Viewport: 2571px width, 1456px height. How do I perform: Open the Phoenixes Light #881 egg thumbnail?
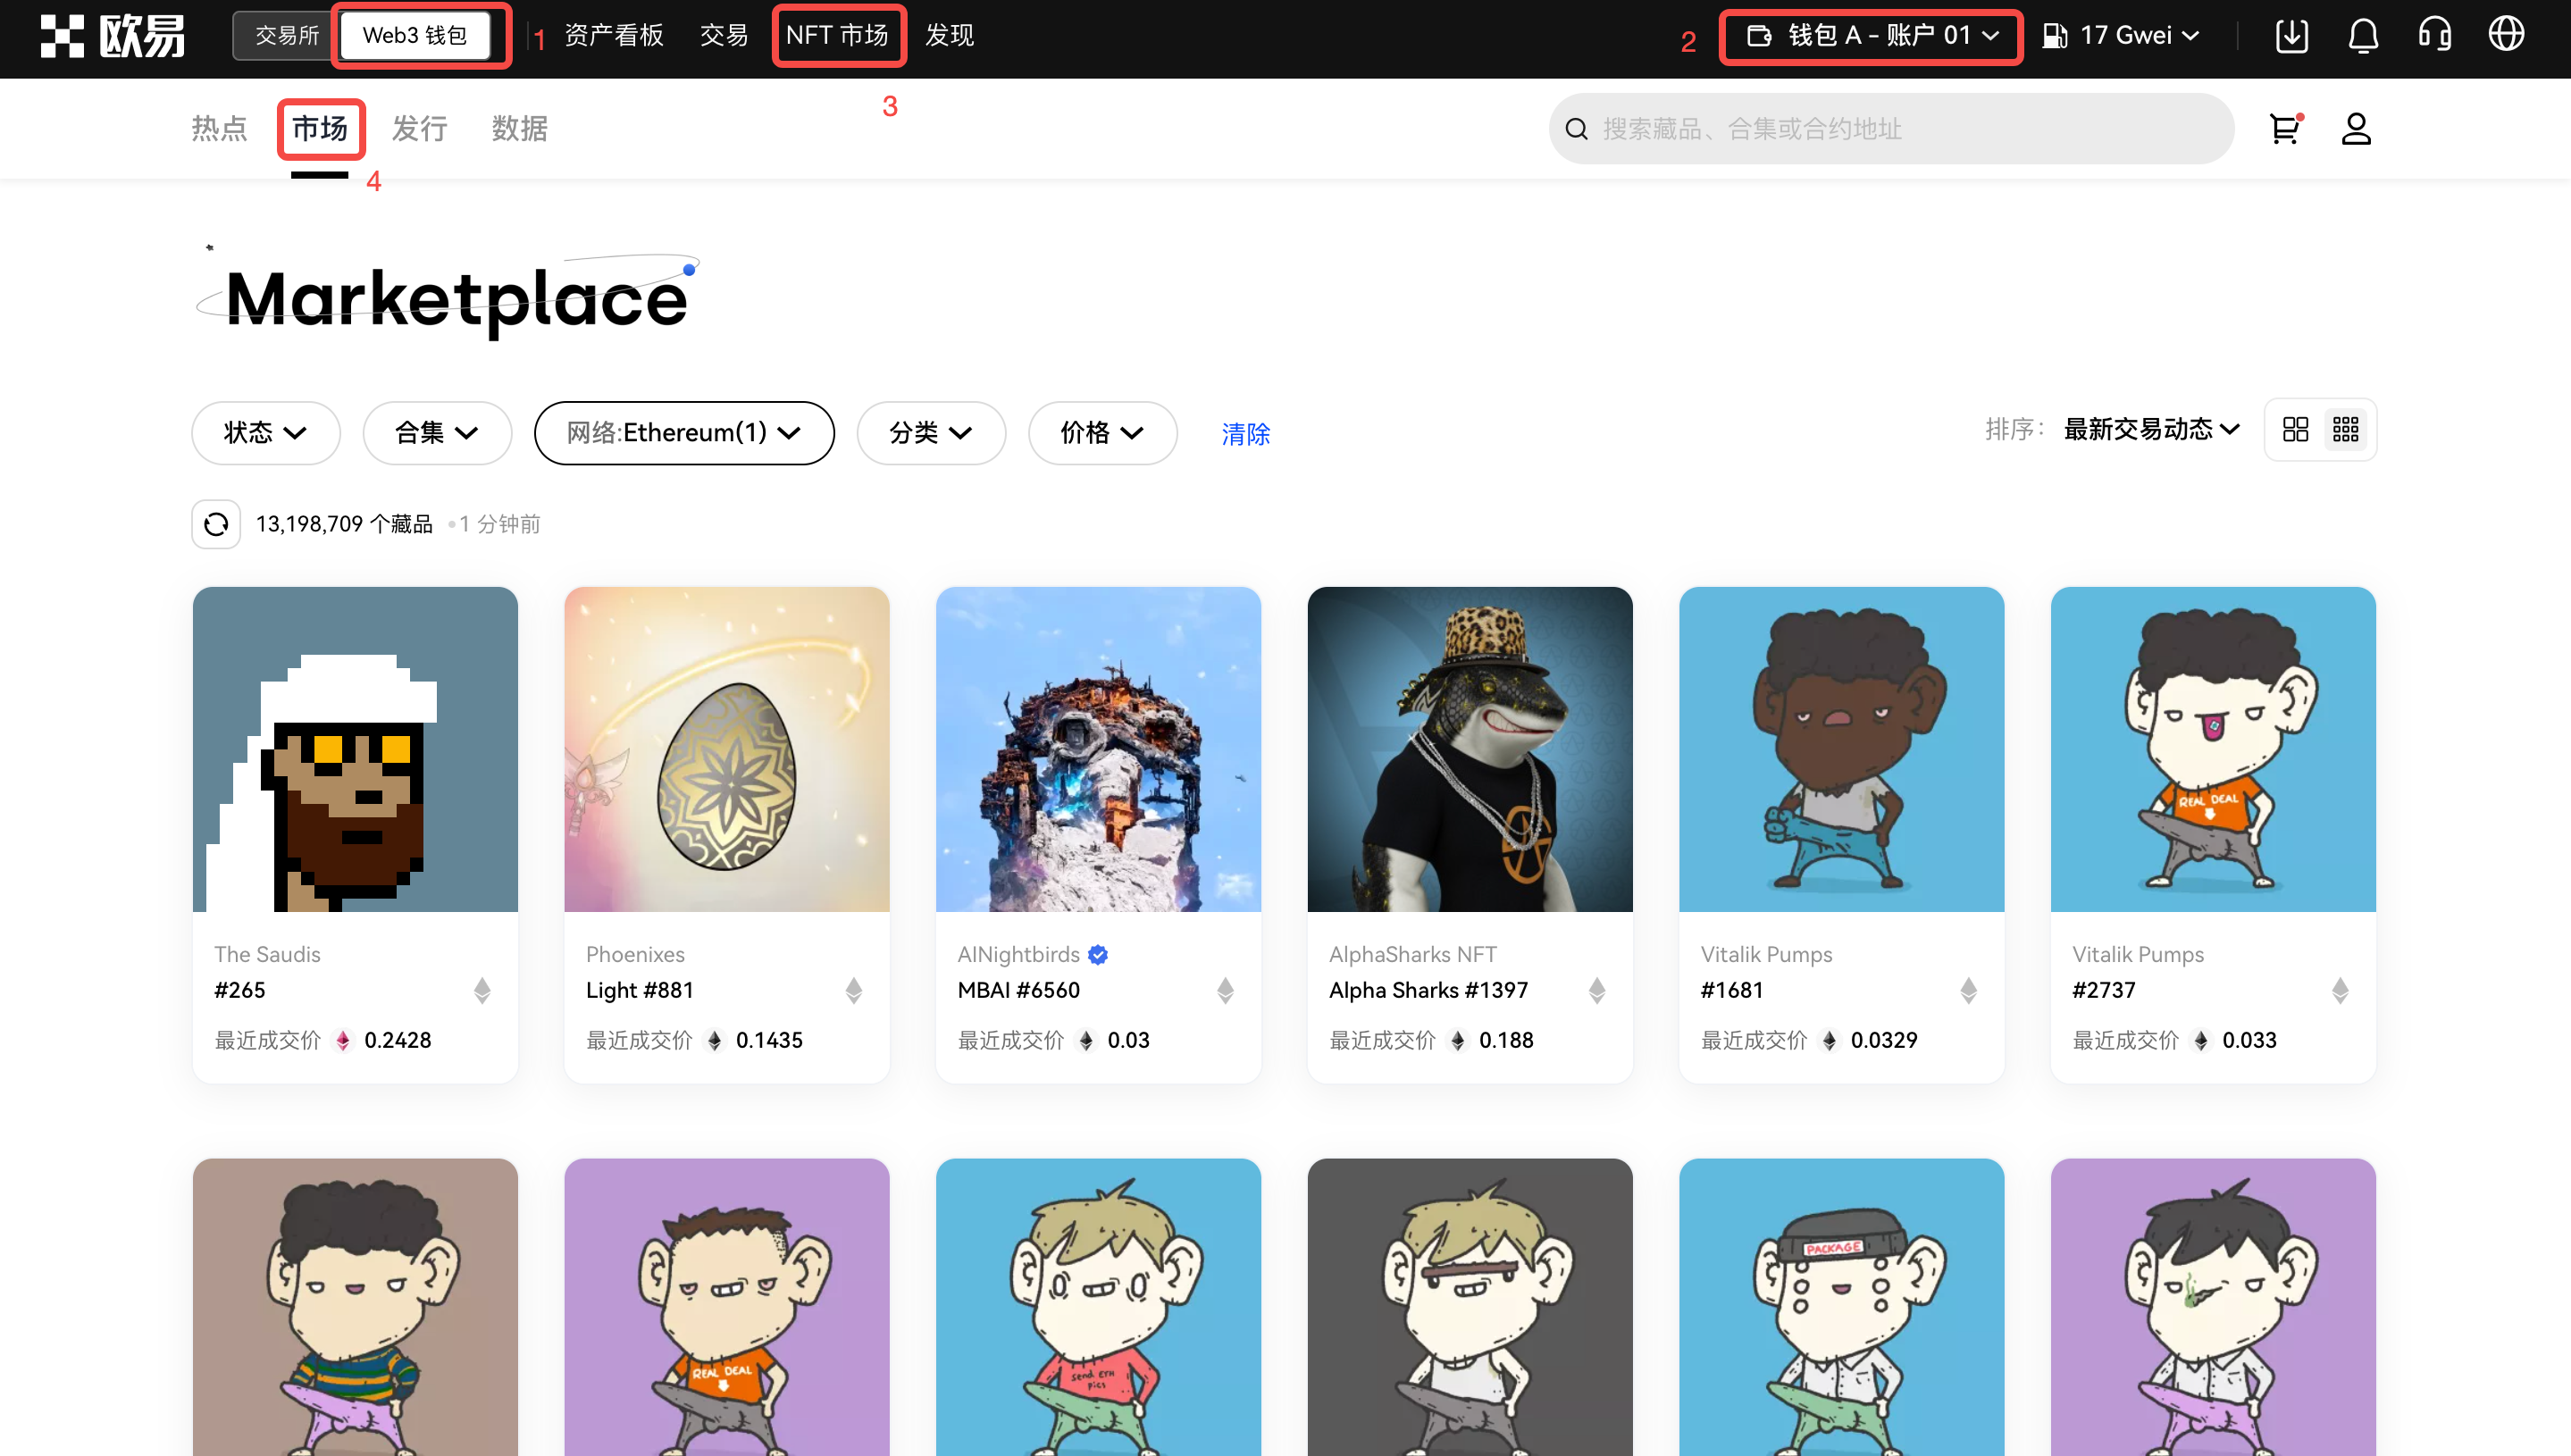coord(727,749)
